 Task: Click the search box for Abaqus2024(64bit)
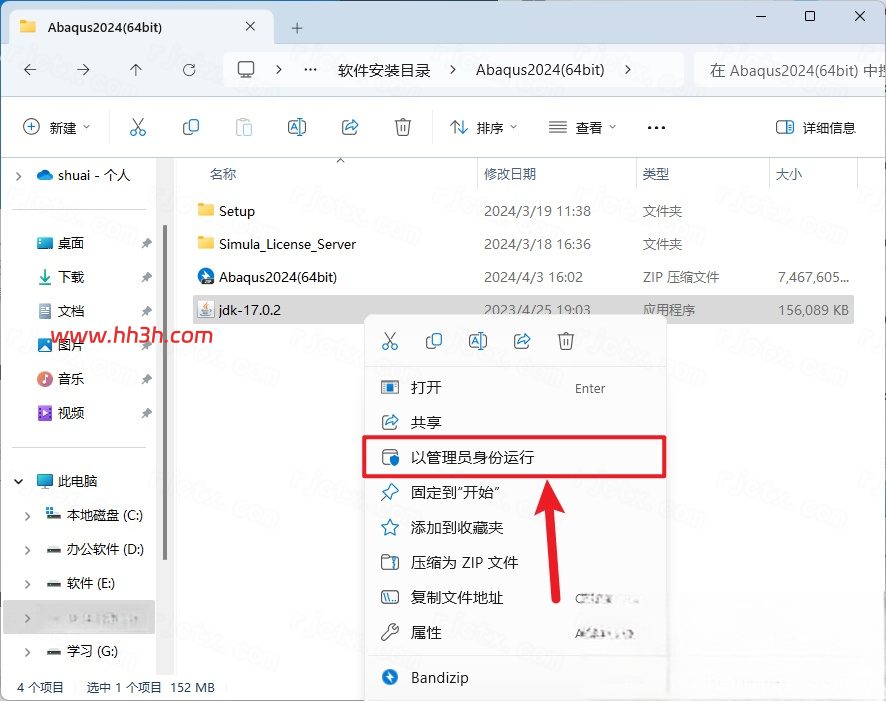pyautogui.click(x=791, y=70)
